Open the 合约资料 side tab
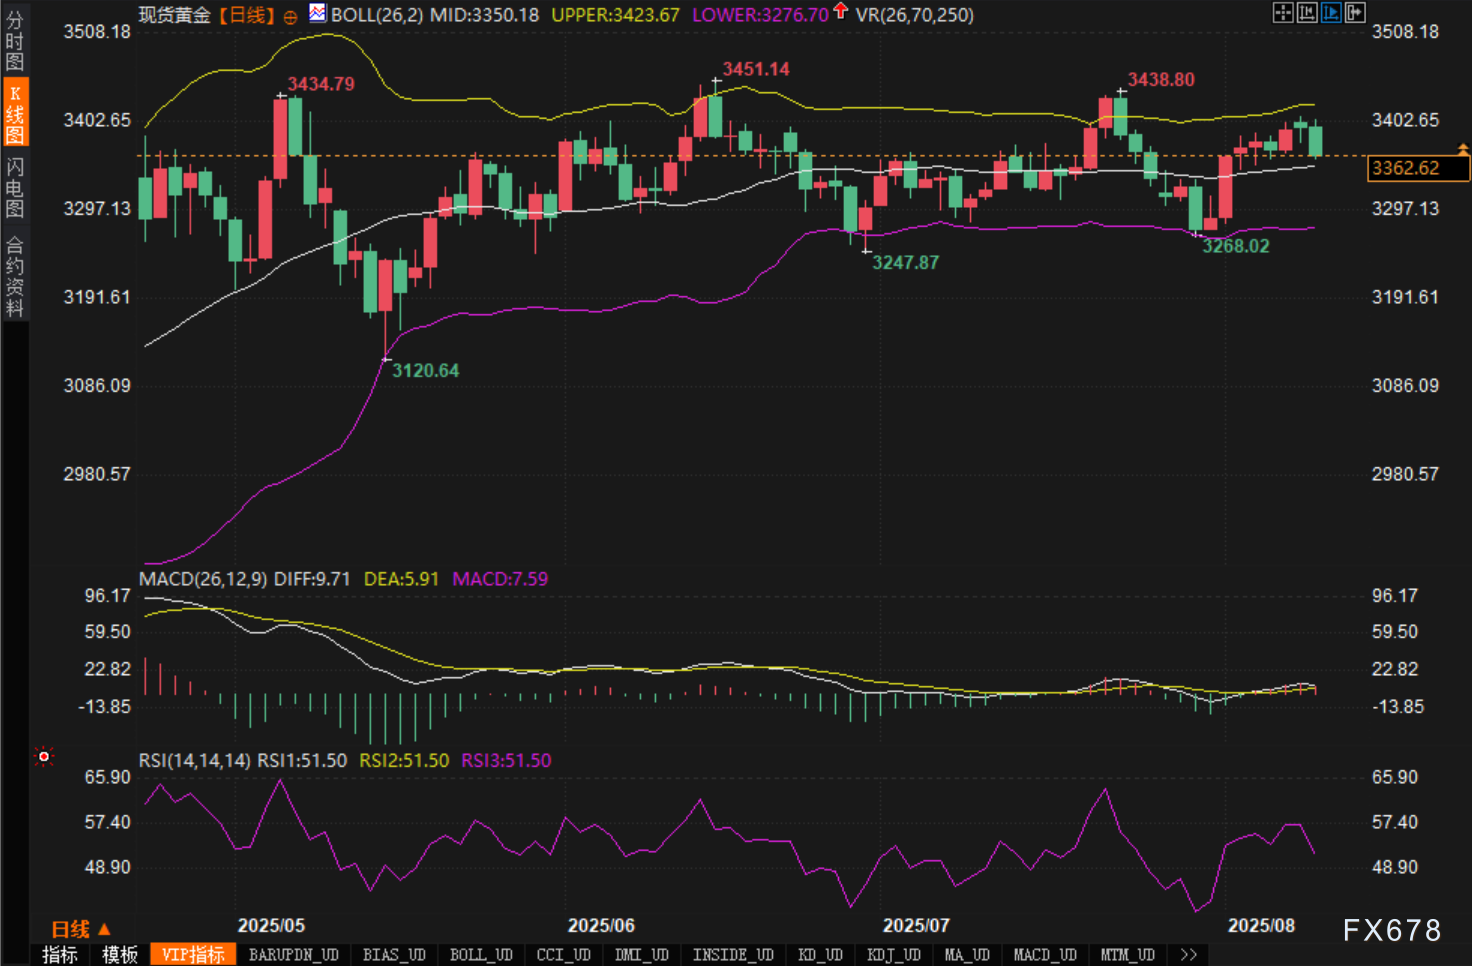This screenshot has width=1472, height=966. coord(14,276)
